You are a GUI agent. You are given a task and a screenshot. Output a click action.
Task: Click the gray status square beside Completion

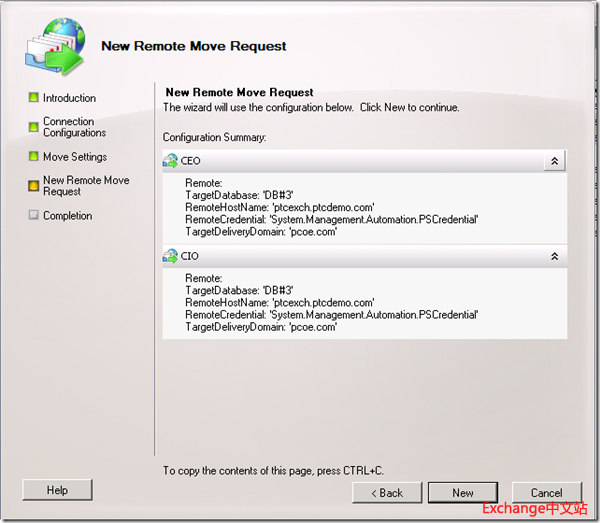click(33, 216)
